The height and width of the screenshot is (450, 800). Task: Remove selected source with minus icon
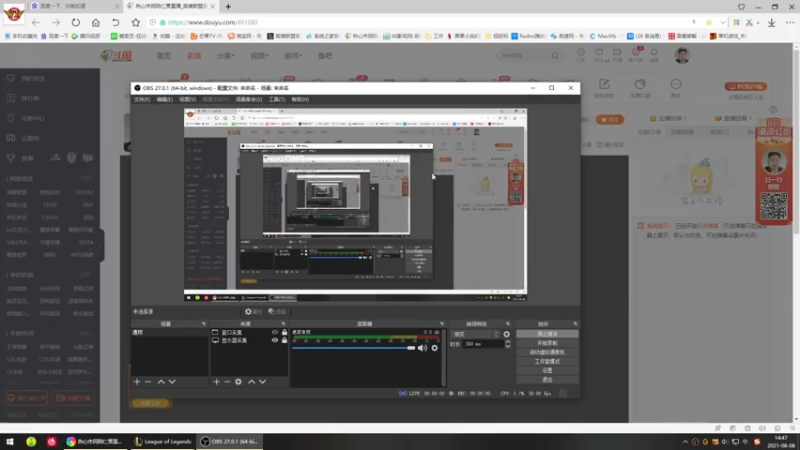click(228, 382)
